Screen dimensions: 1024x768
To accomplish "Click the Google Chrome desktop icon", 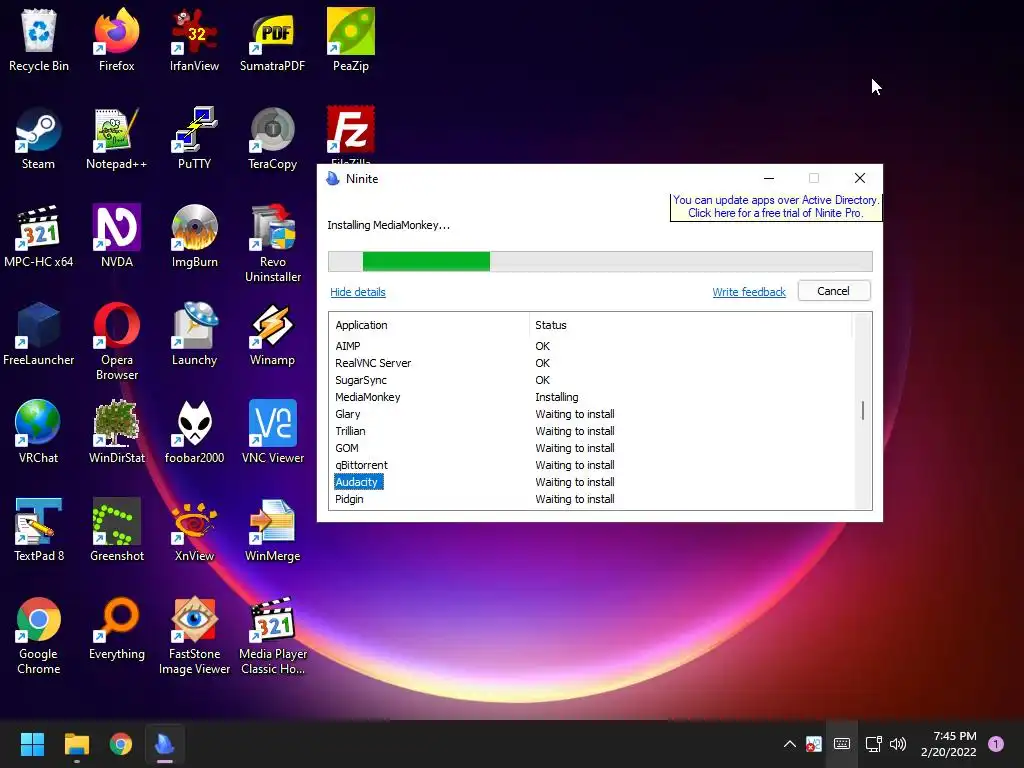I will coord(39,635).
